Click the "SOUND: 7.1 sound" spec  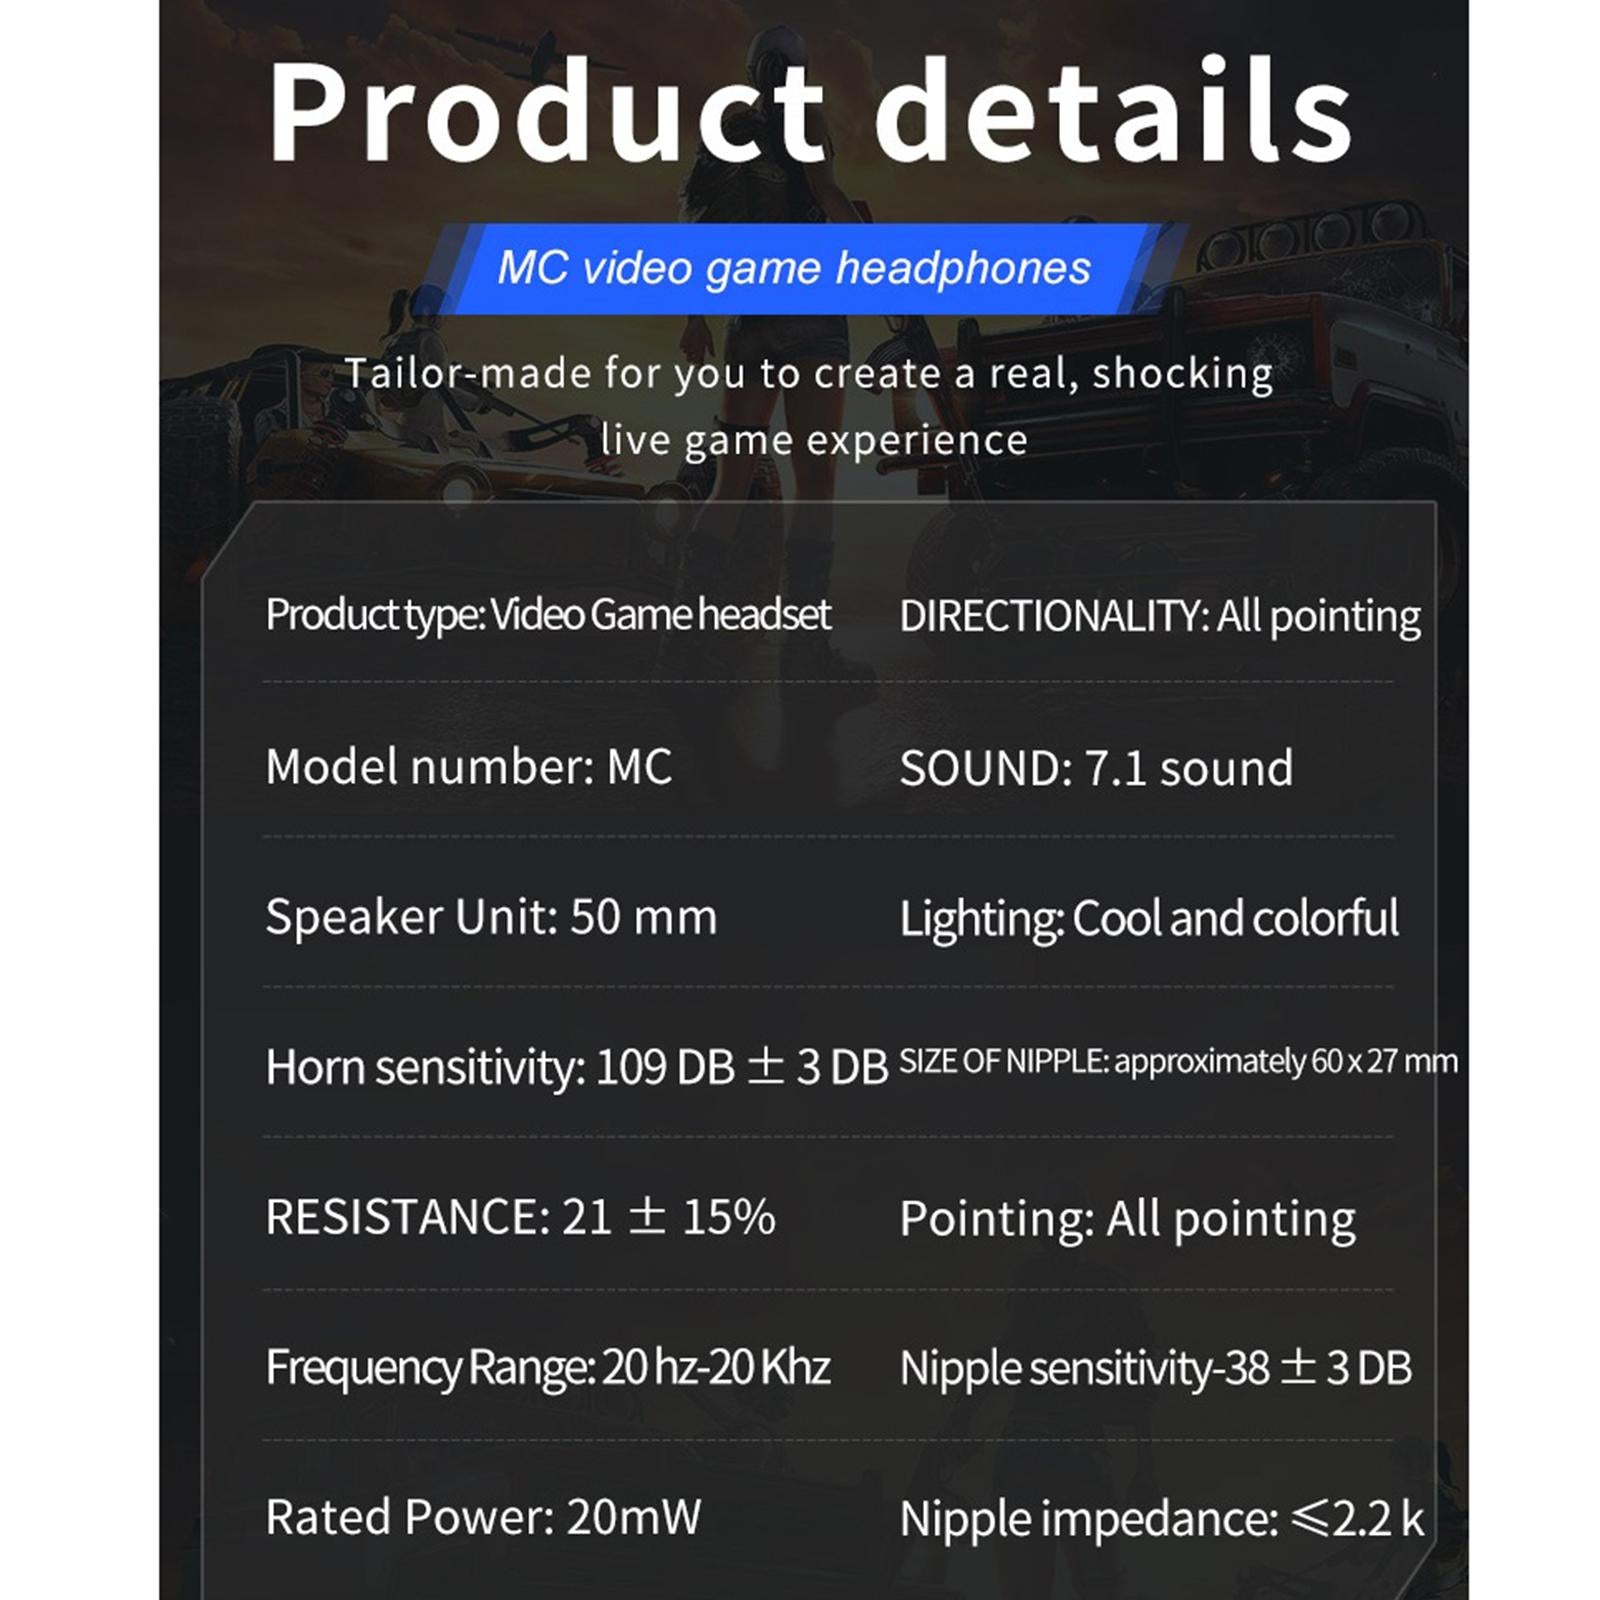pos(1096,768)
